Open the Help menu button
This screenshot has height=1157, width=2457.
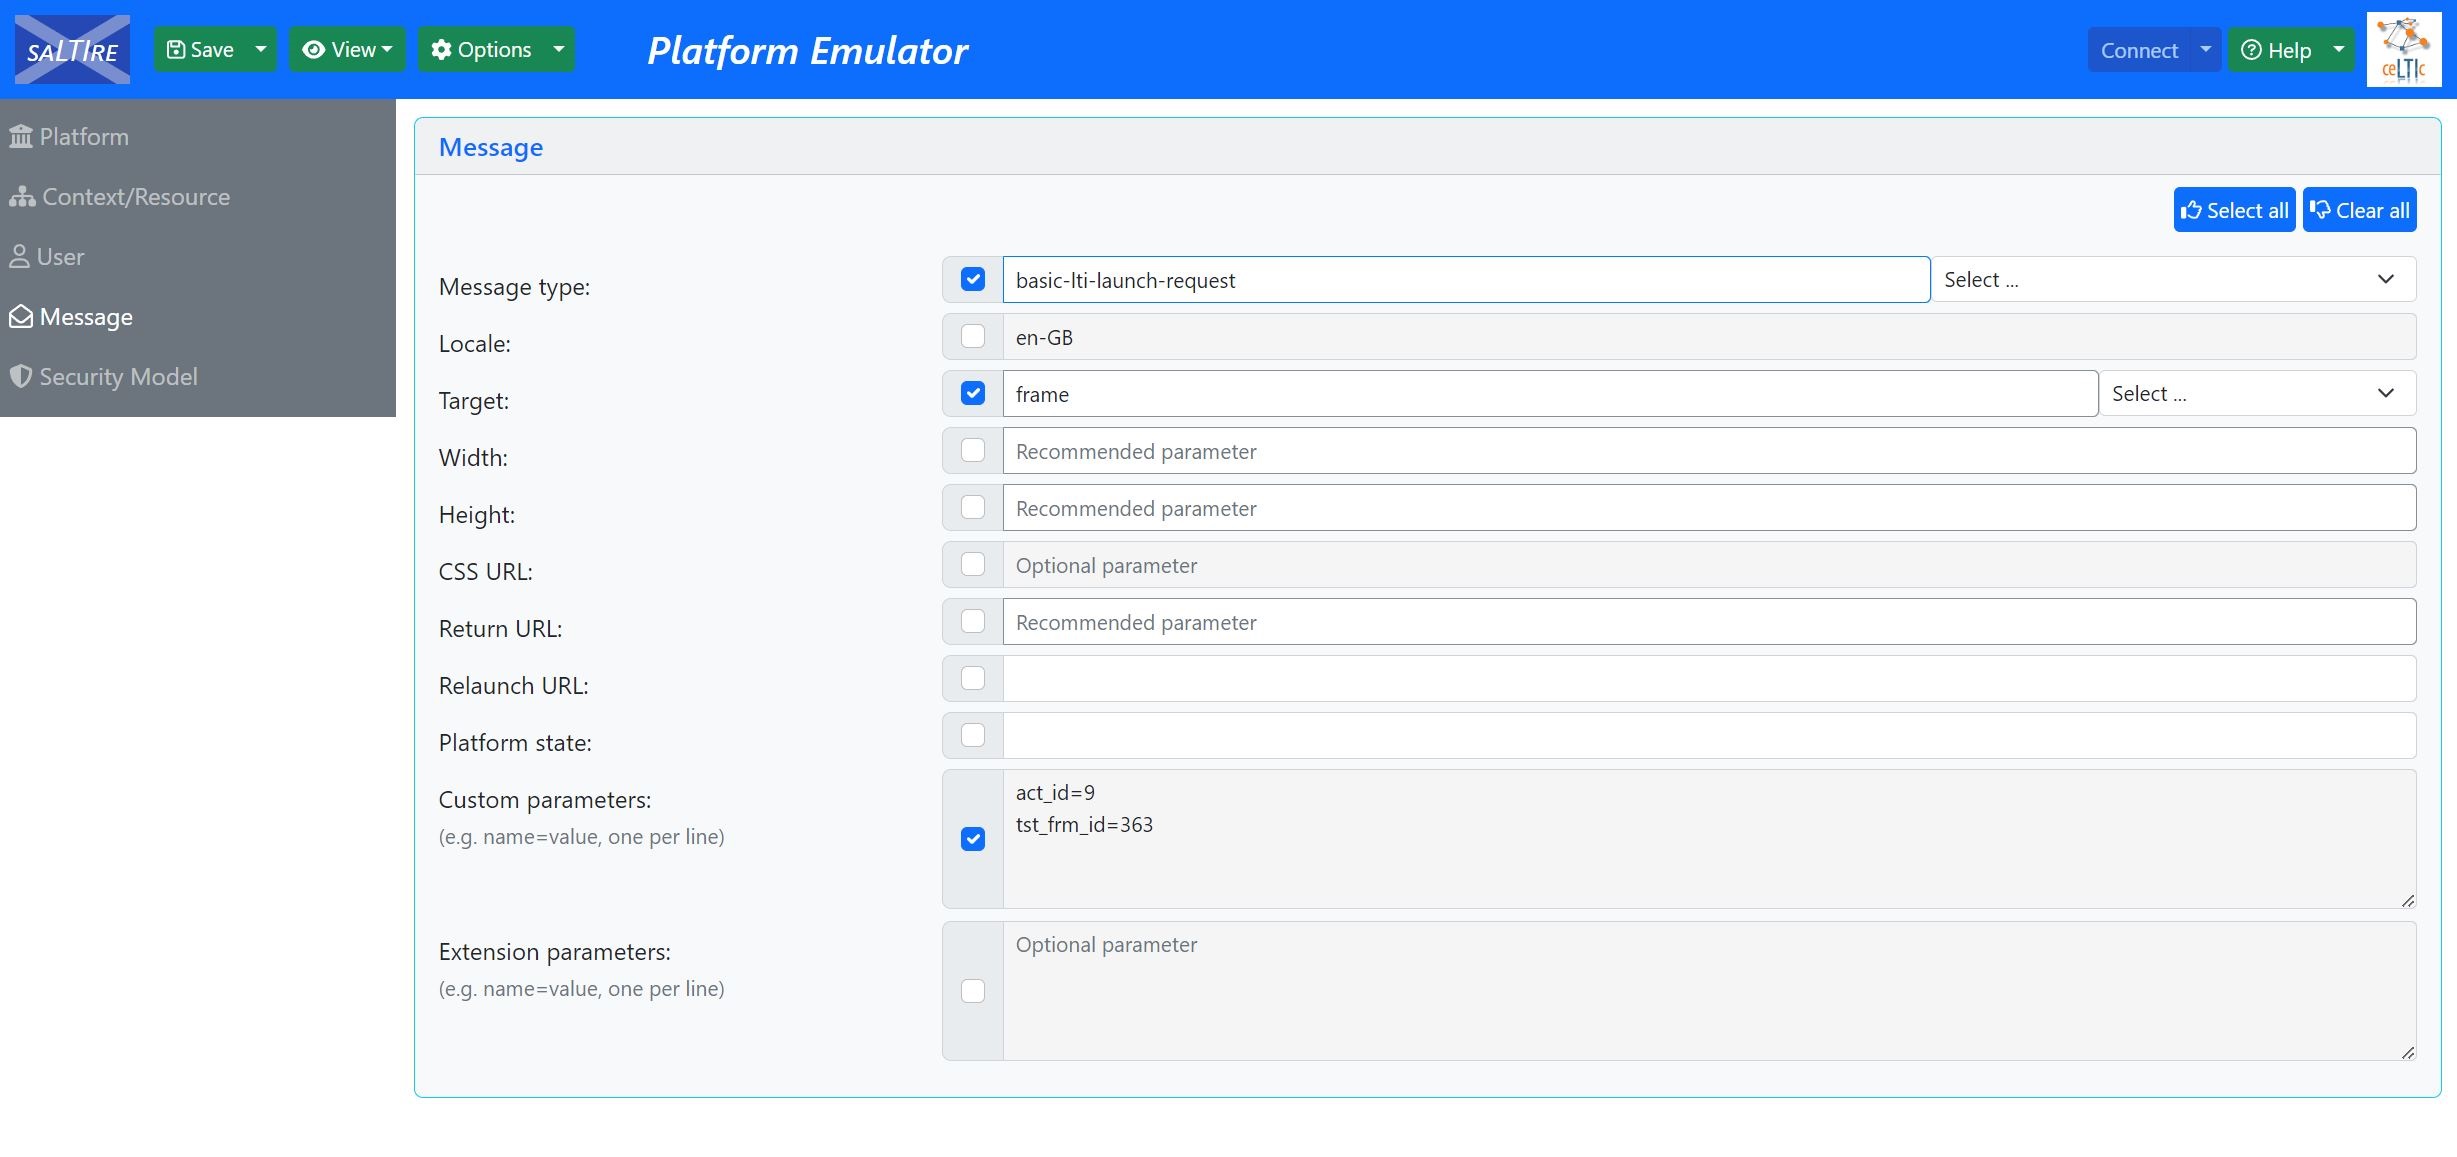[x=2276, y=50]
